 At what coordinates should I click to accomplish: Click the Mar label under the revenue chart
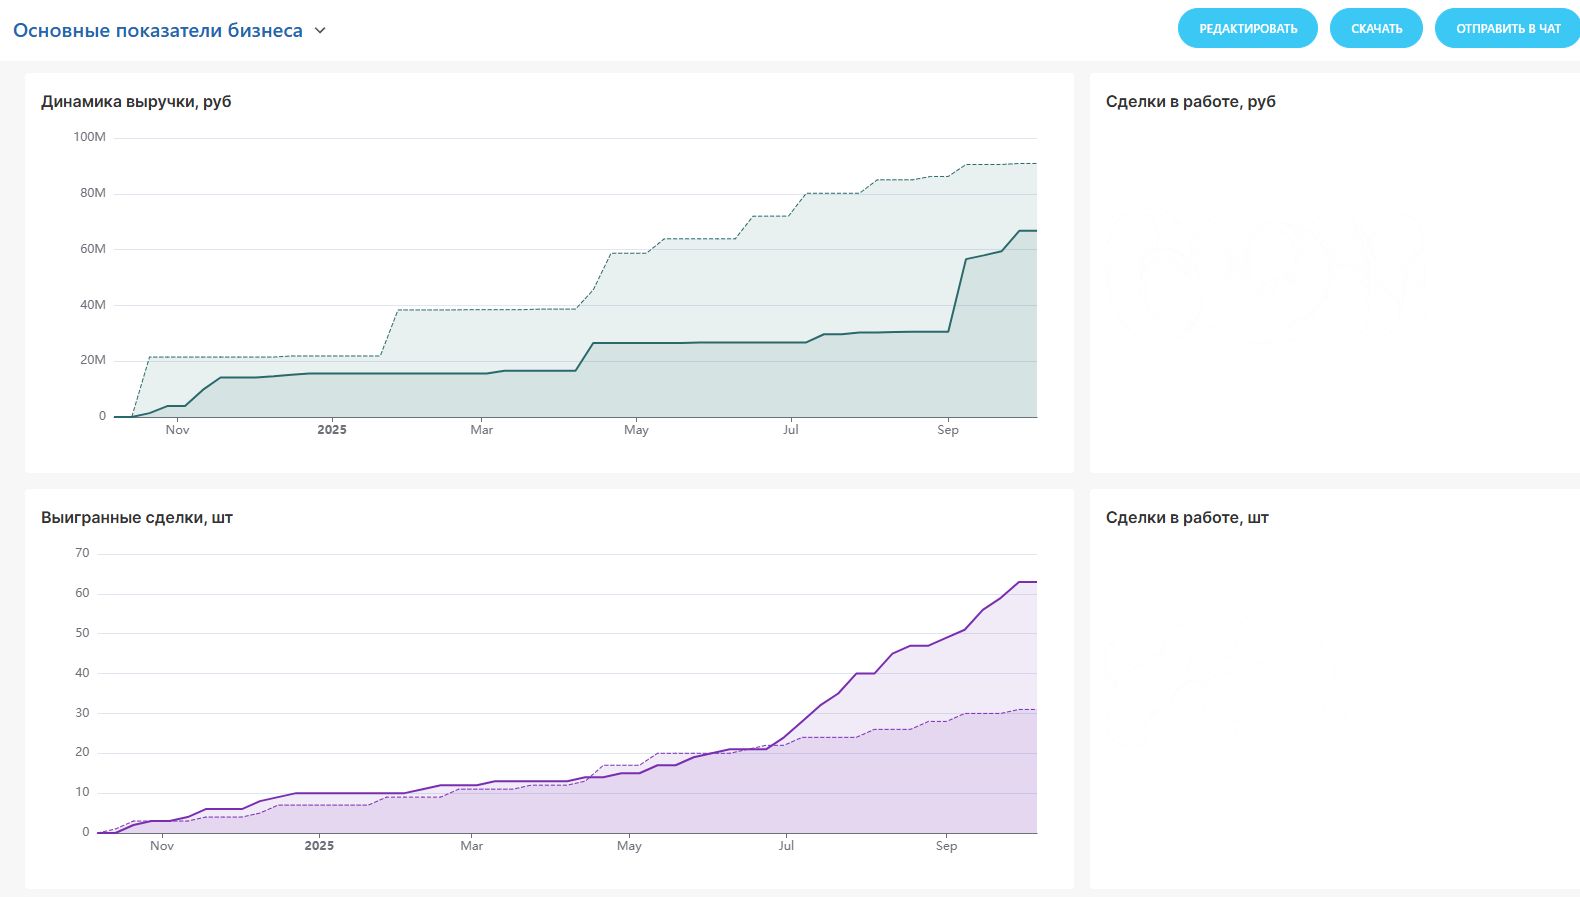pos(481,430)
